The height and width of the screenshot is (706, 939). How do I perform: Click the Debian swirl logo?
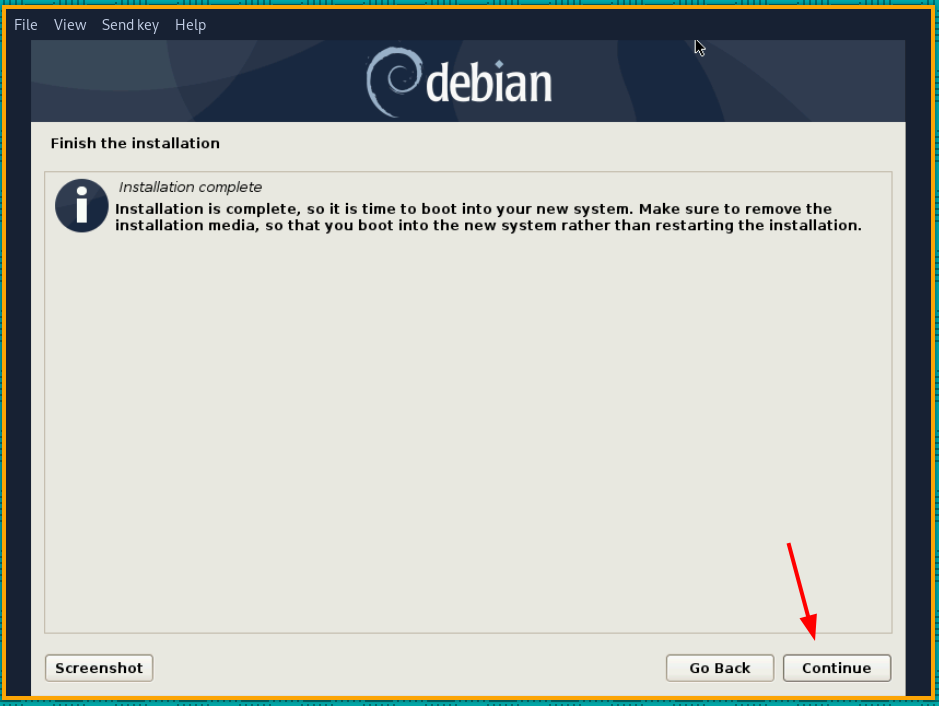coord(394,81)
